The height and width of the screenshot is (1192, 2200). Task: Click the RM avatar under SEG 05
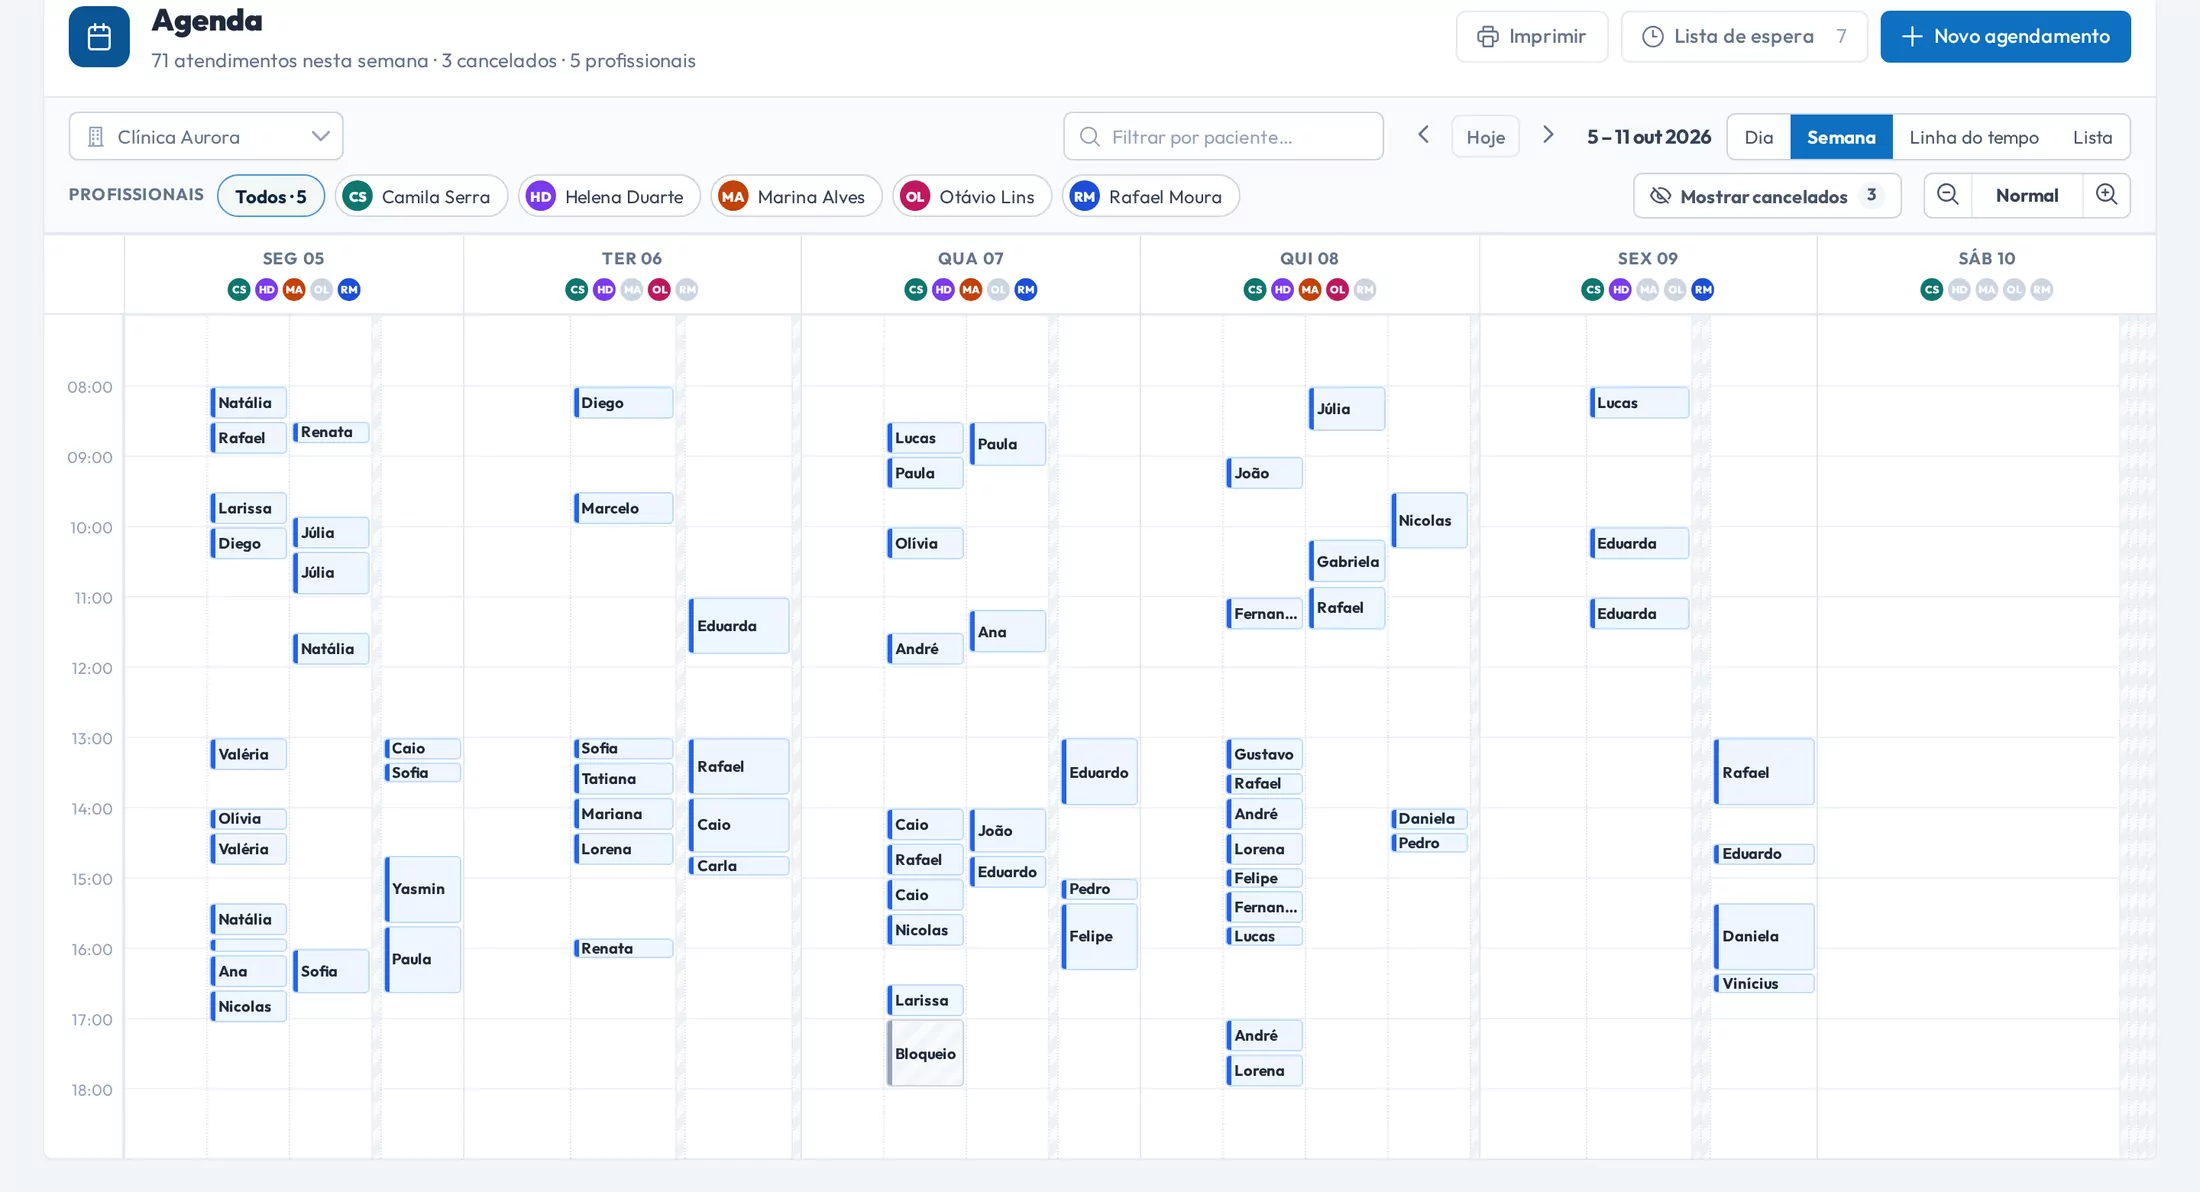[x=349, y=290]
